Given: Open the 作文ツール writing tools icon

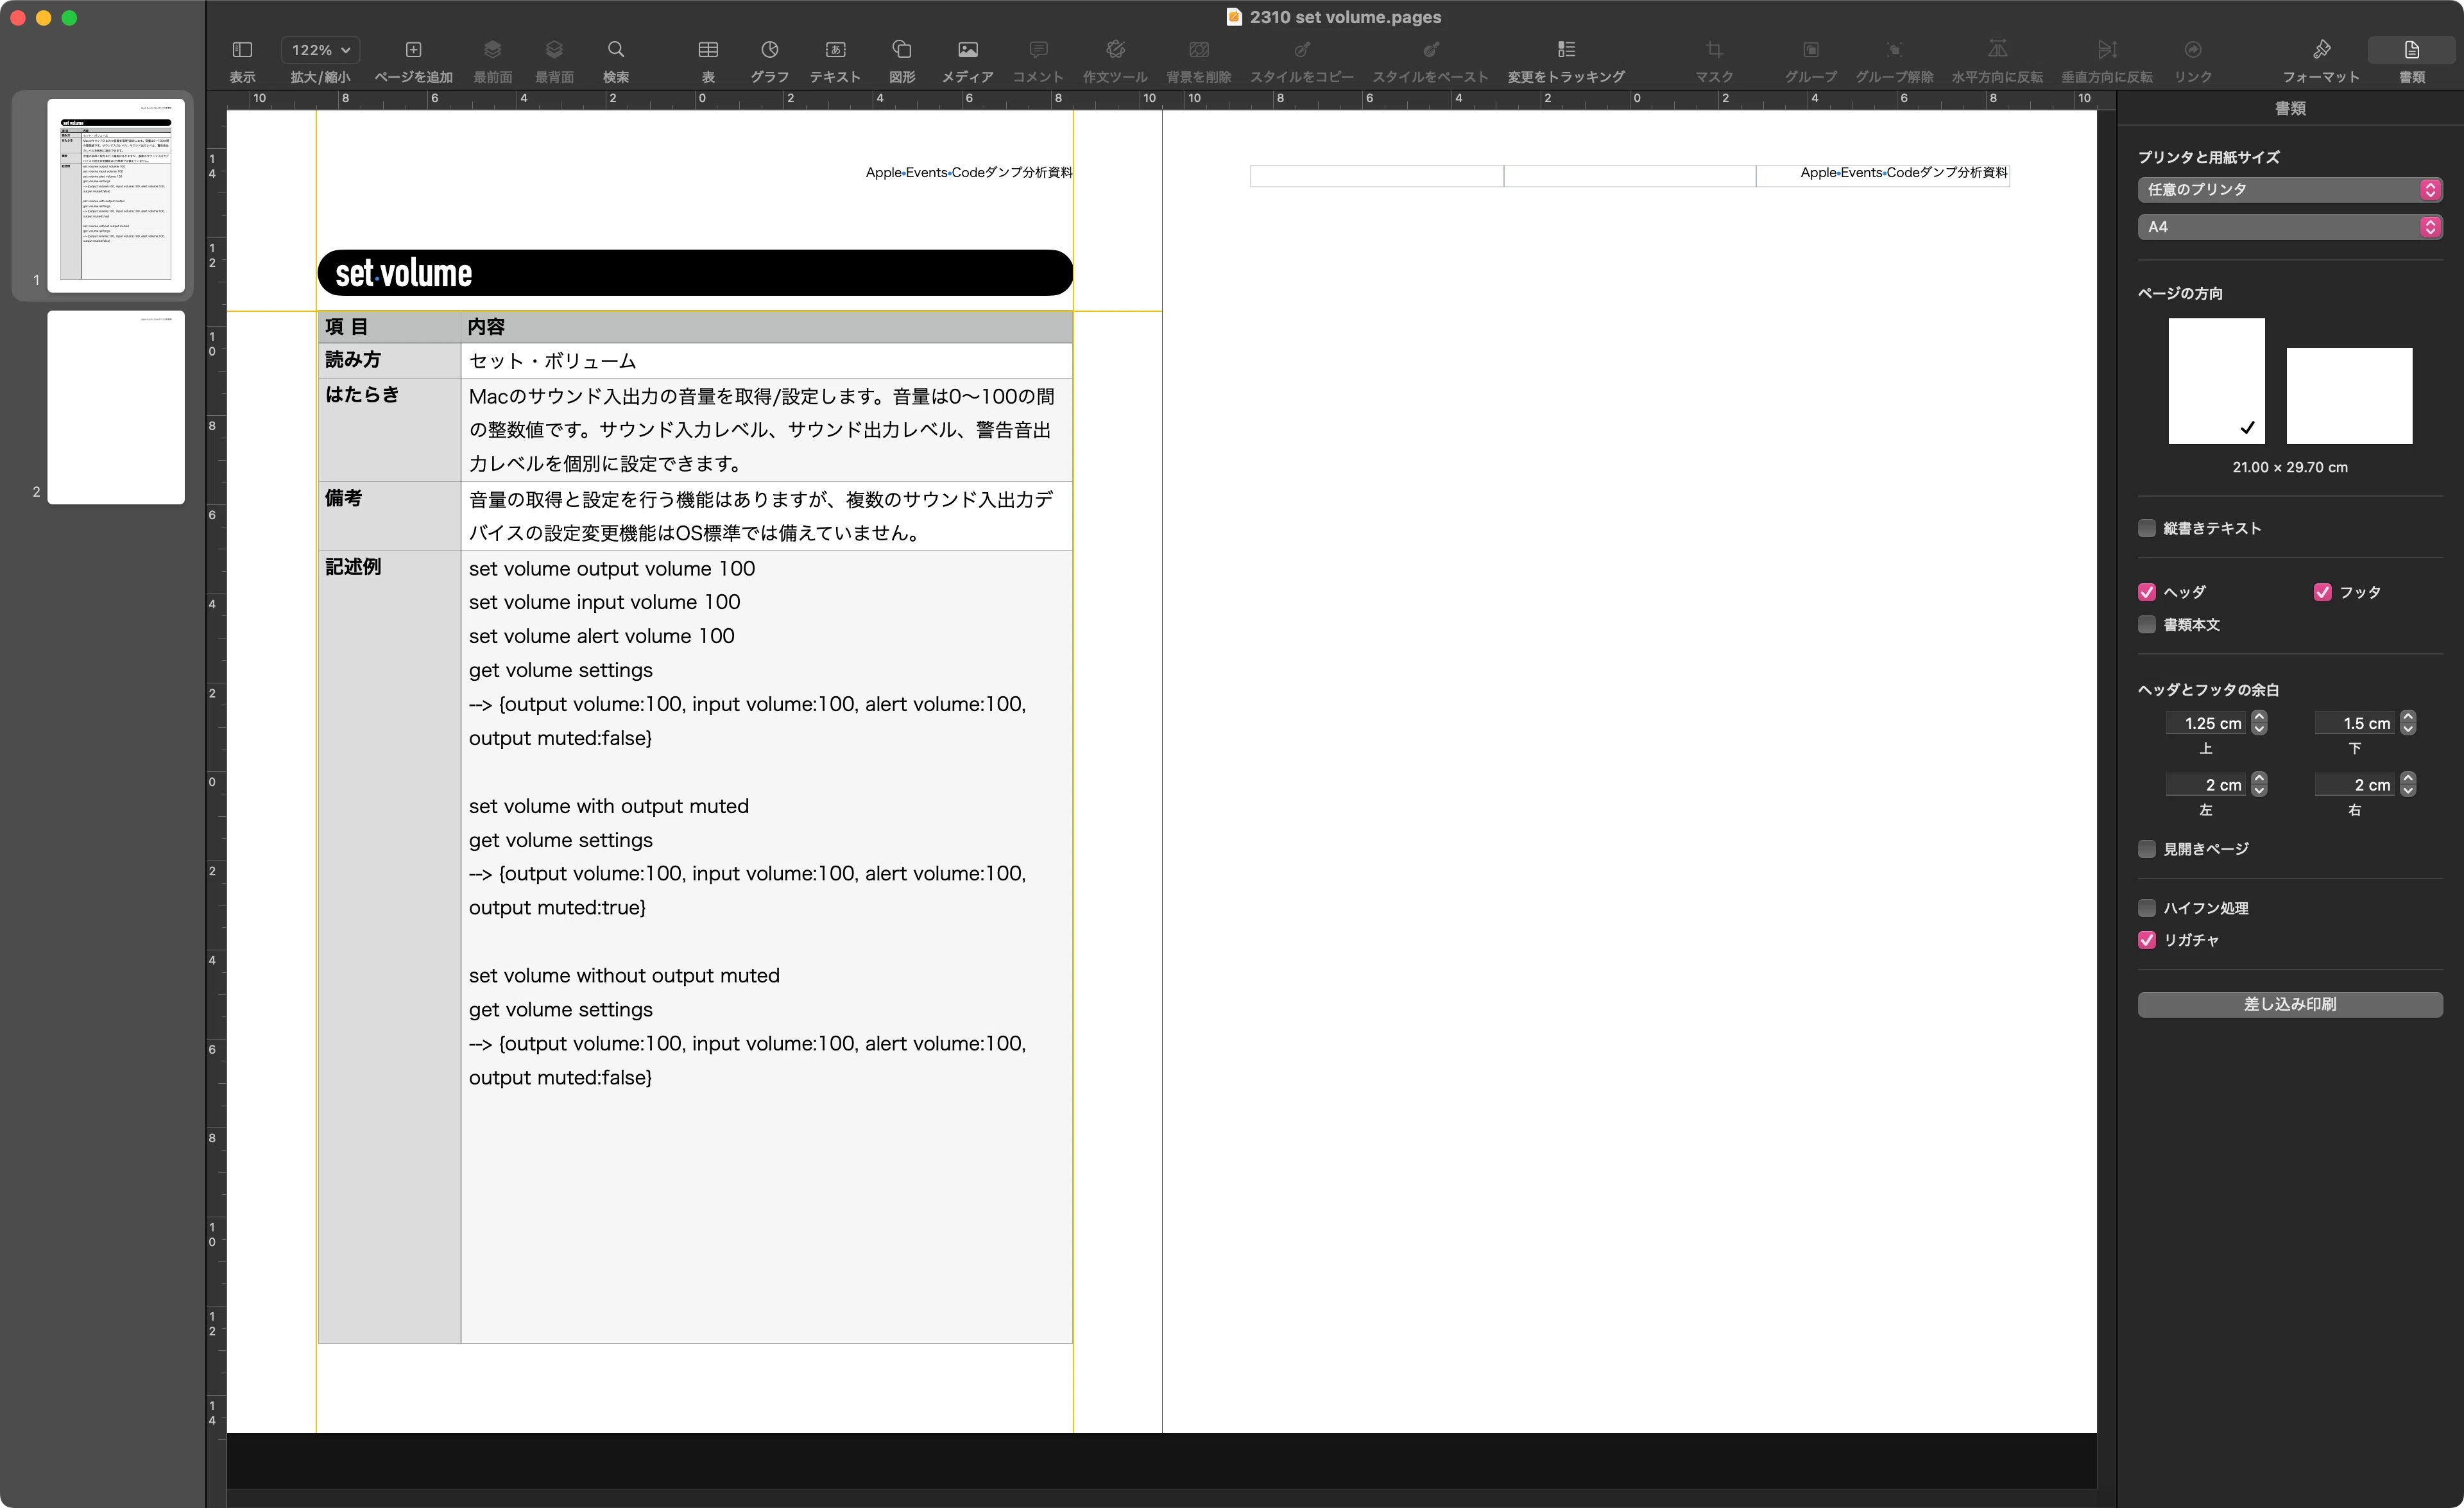Looking at the screenshot, I should (x=1115, y=50).
